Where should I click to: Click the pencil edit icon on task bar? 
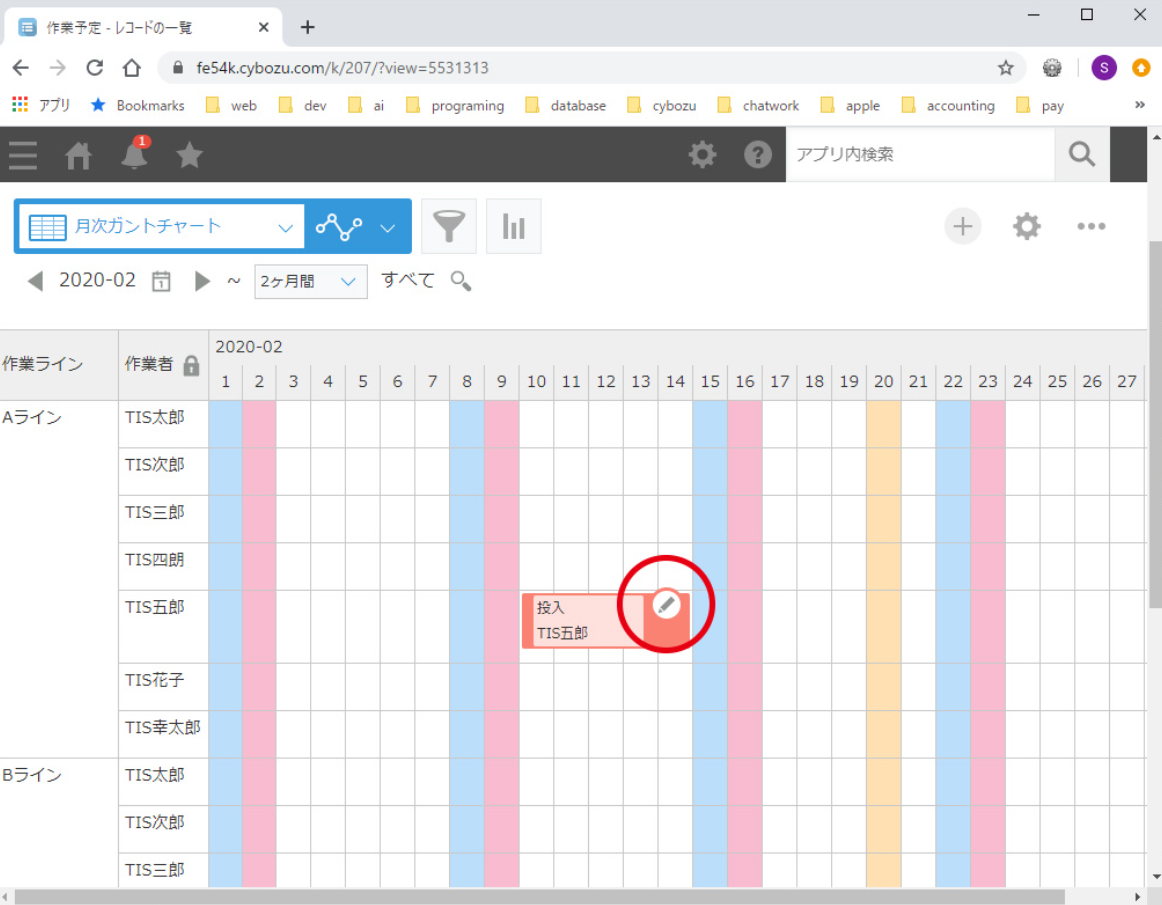click(x=667, y=604)
